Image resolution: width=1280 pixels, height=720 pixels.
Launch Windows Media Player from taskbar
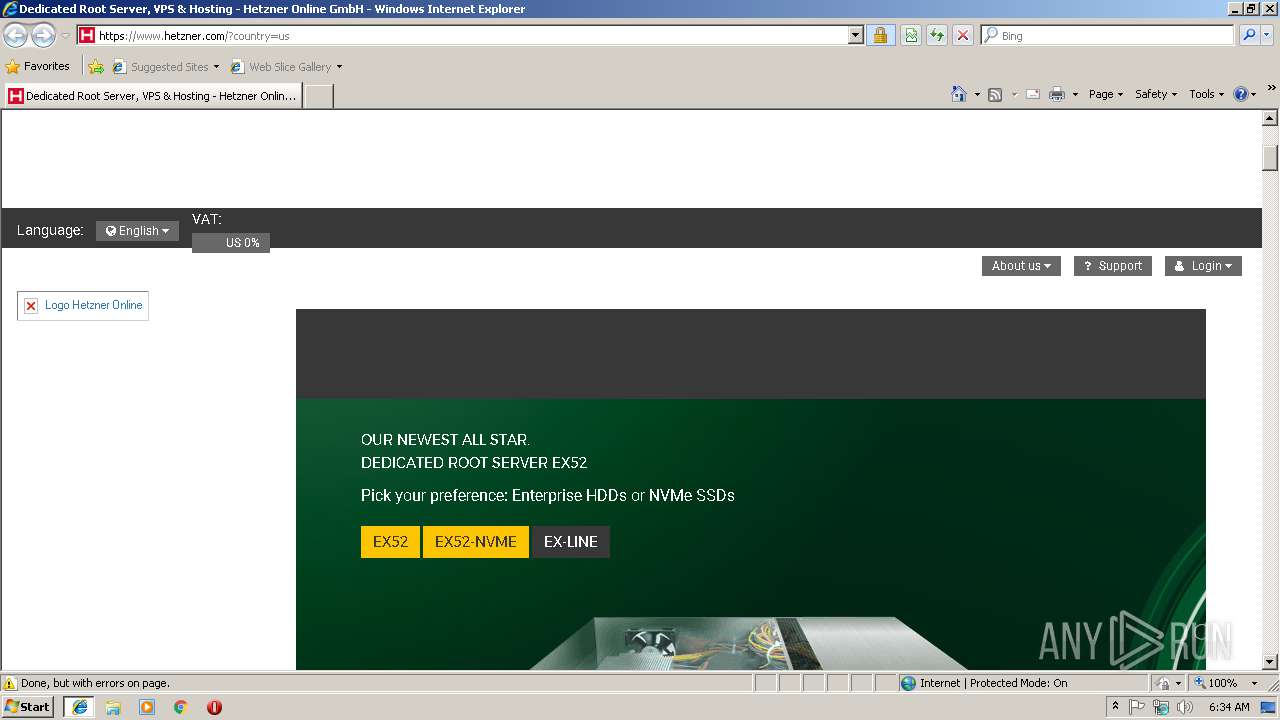pos(147,707)
